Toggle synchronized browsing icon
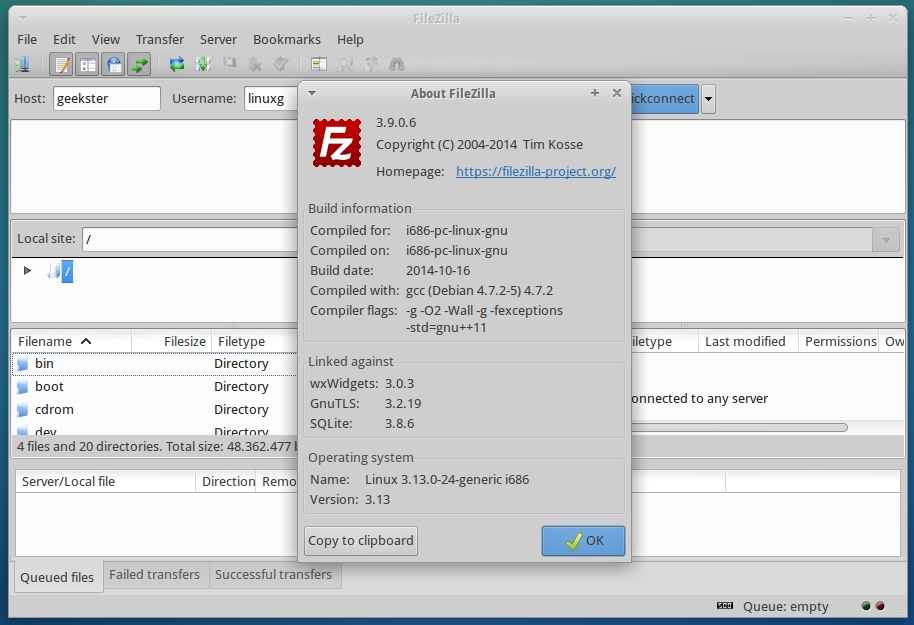The height and width of the screenshot is (625, 914). 371,64
